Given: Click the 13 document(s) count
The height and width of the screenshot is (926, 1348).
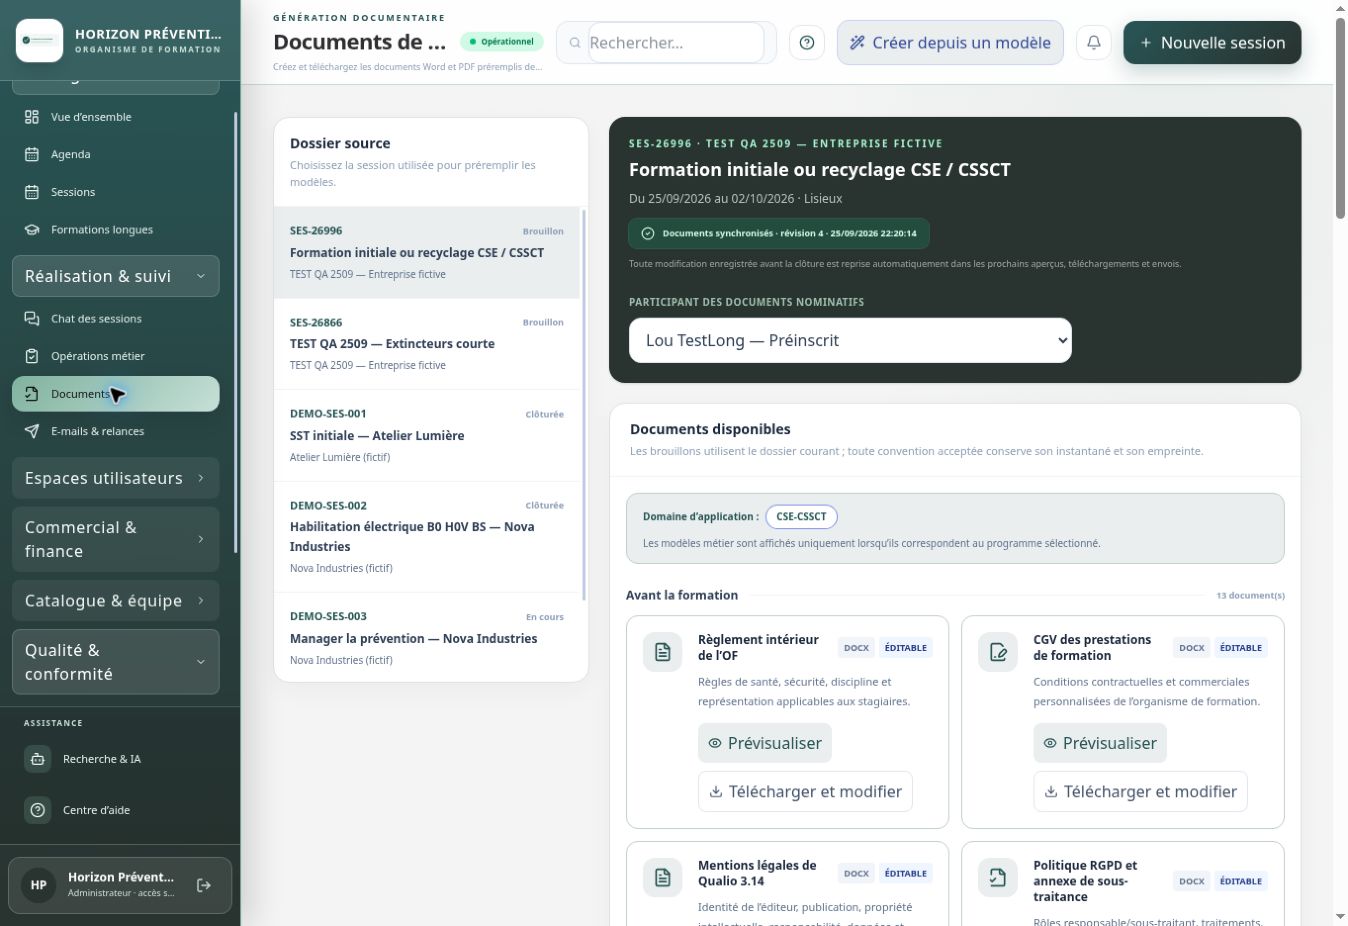Looking at the screenshot, I should click(x=1250, y=596).
